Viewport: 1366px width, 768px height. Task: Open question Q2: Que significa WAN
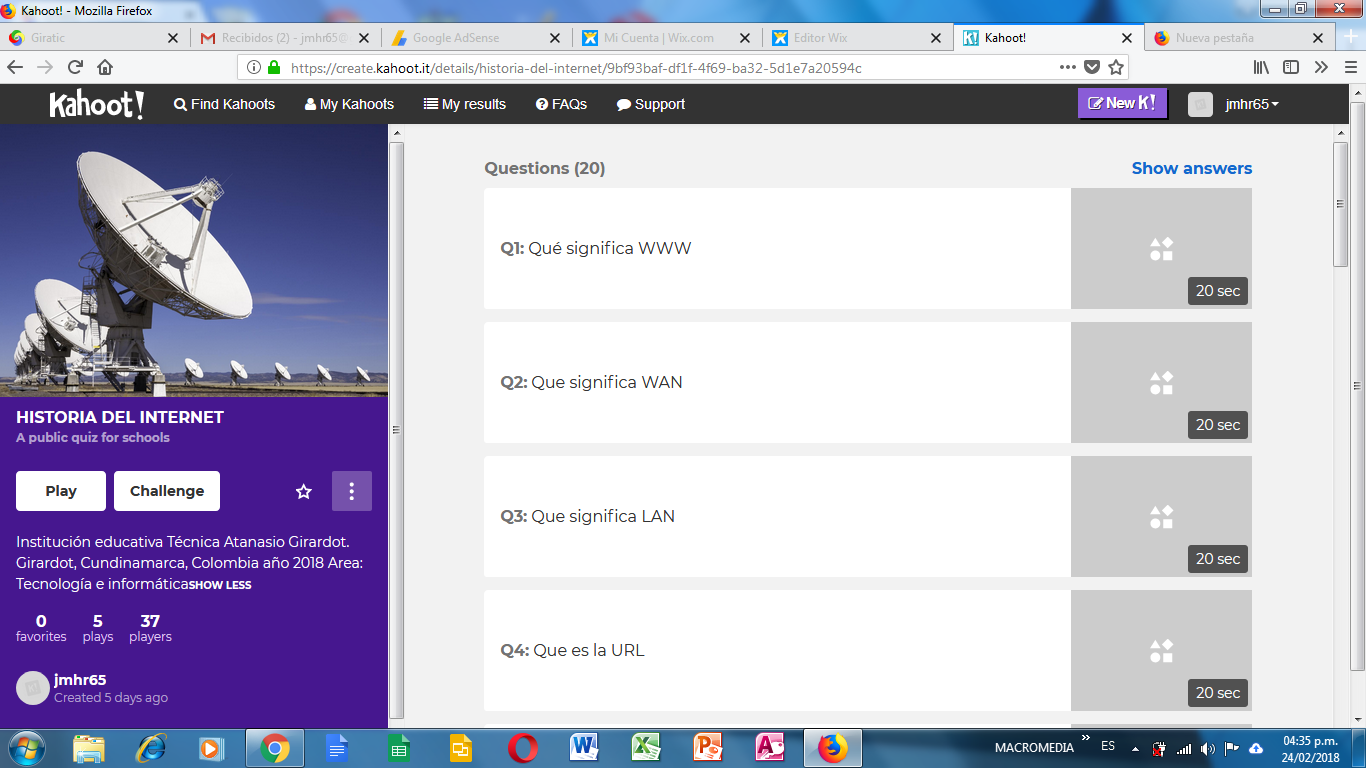pyautogui.click(x=777, y=382)
